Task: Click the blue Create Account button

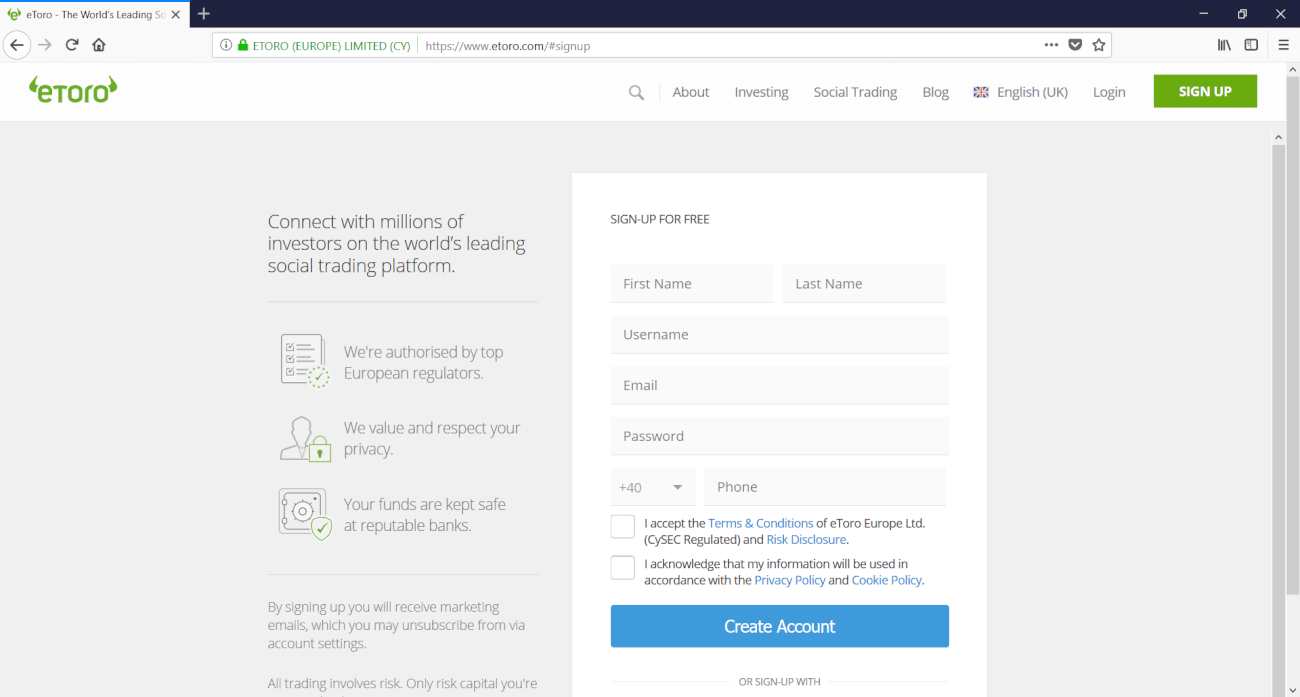Action: click(x=780, y=626)
